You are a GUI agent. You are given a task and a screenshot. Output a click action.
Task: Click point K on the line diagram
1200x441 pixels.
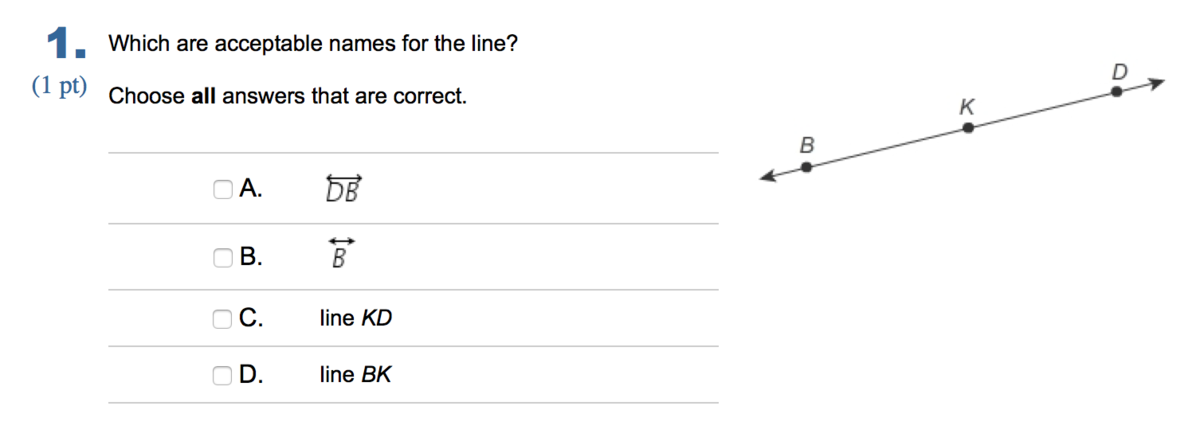coord(968,127)
